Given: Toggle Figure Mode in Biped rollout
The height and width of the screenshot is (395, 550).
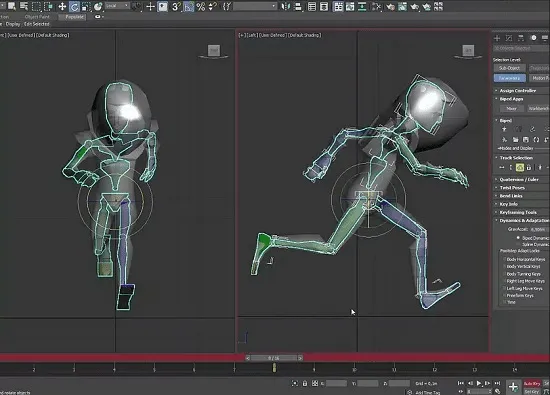Looking at the screenshot, I should tap(504, 129).
